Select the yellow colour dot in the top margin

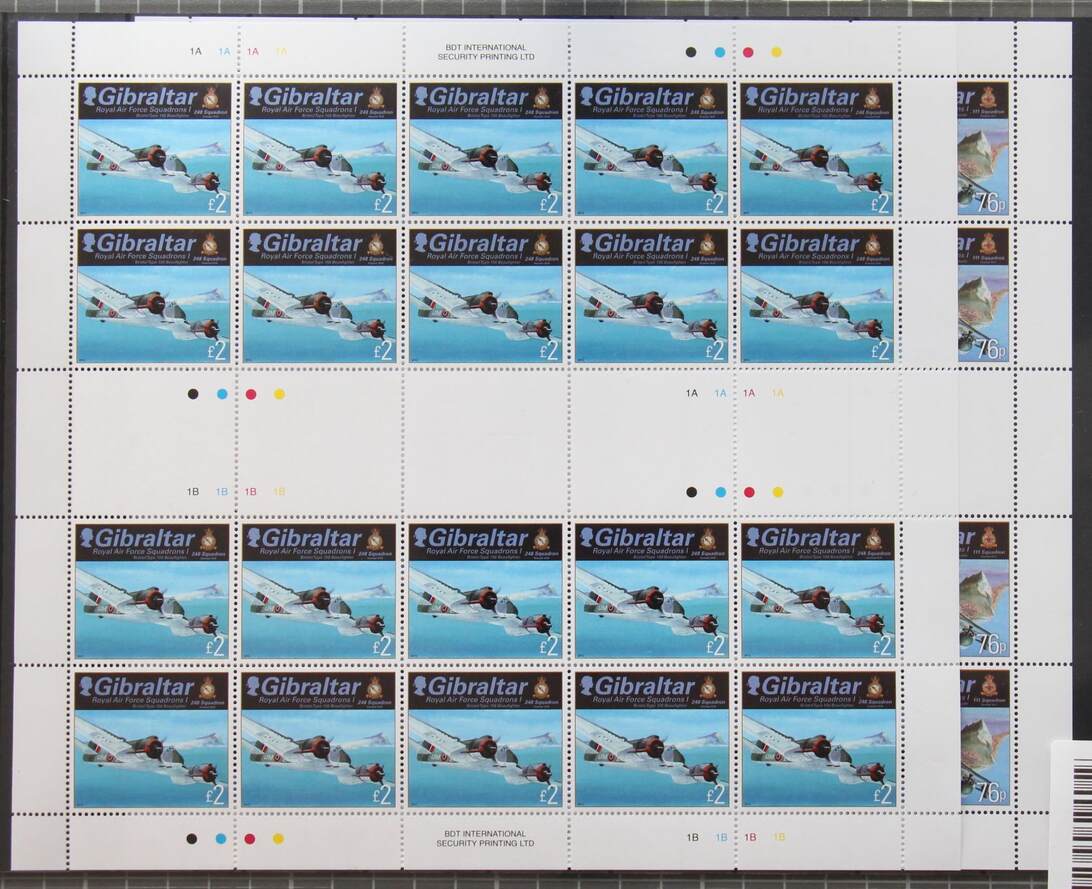coord(777,52)
